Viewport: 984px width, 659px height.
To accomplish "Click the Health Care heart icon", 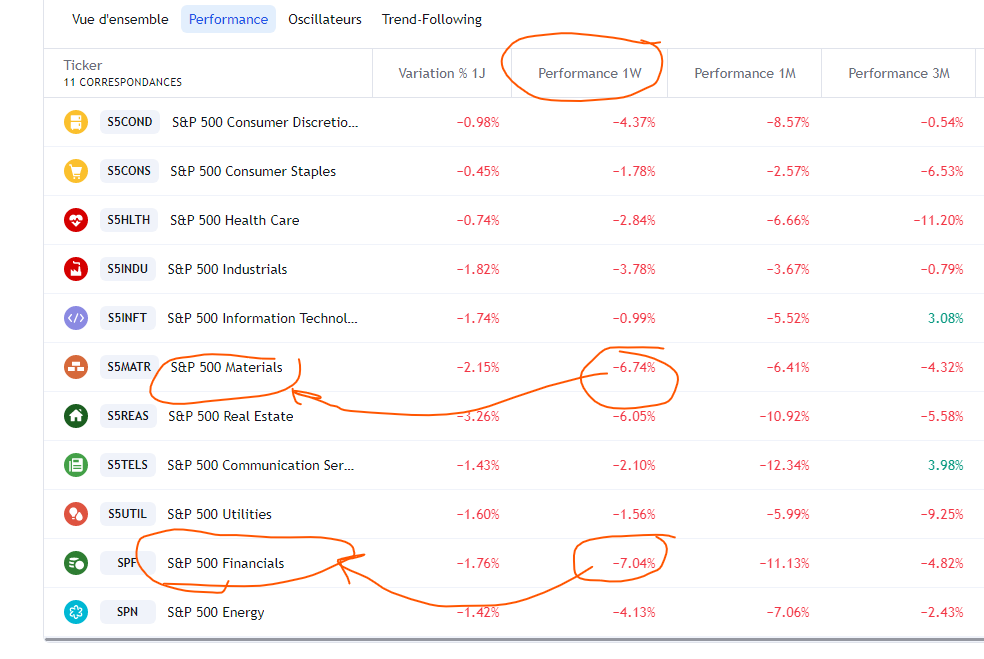I will coord(76,220).
